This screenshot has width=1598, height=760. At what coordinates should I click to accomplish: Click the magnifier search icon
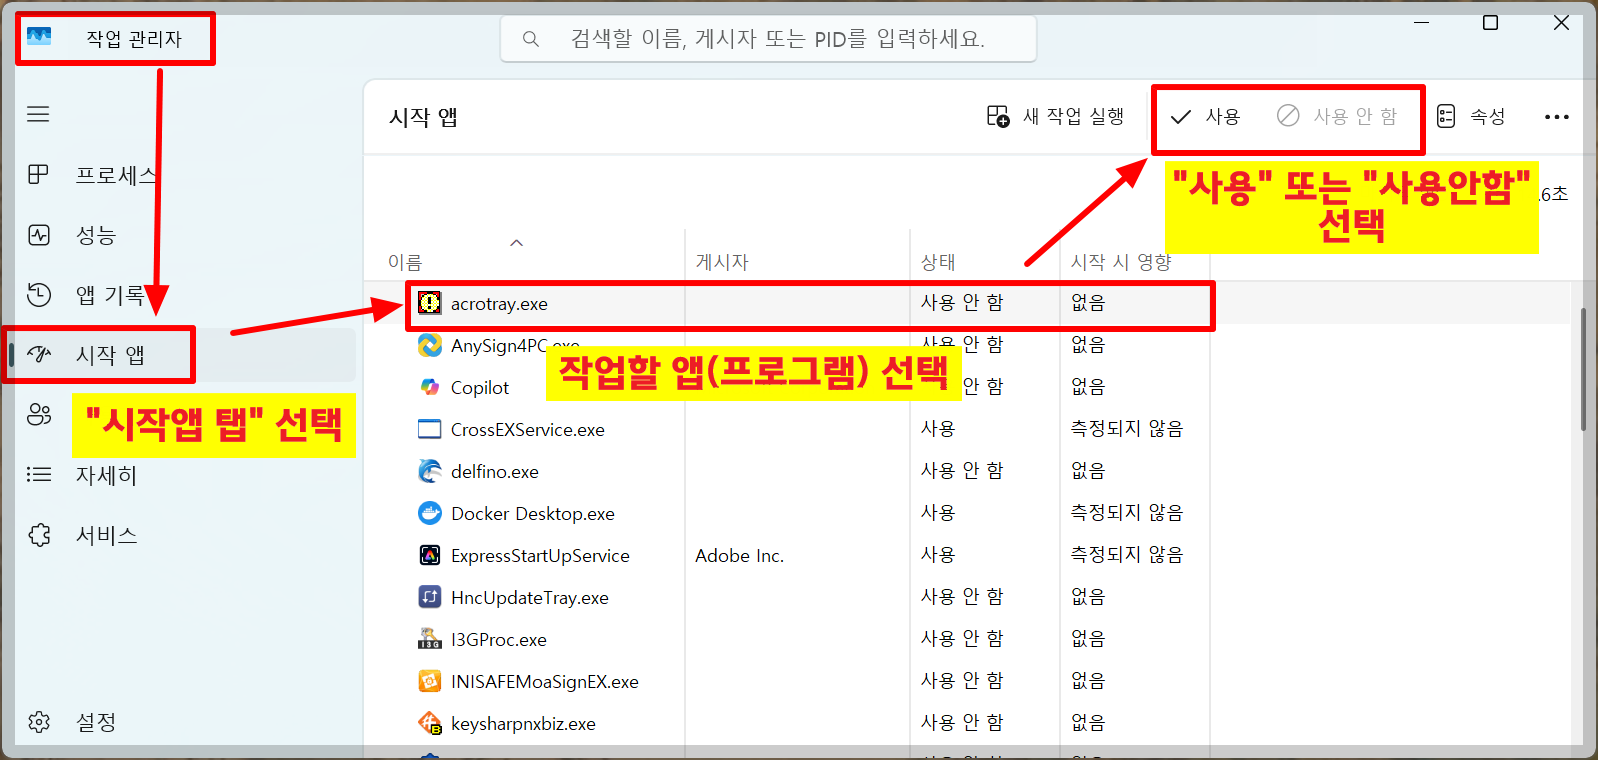[531, 39]
